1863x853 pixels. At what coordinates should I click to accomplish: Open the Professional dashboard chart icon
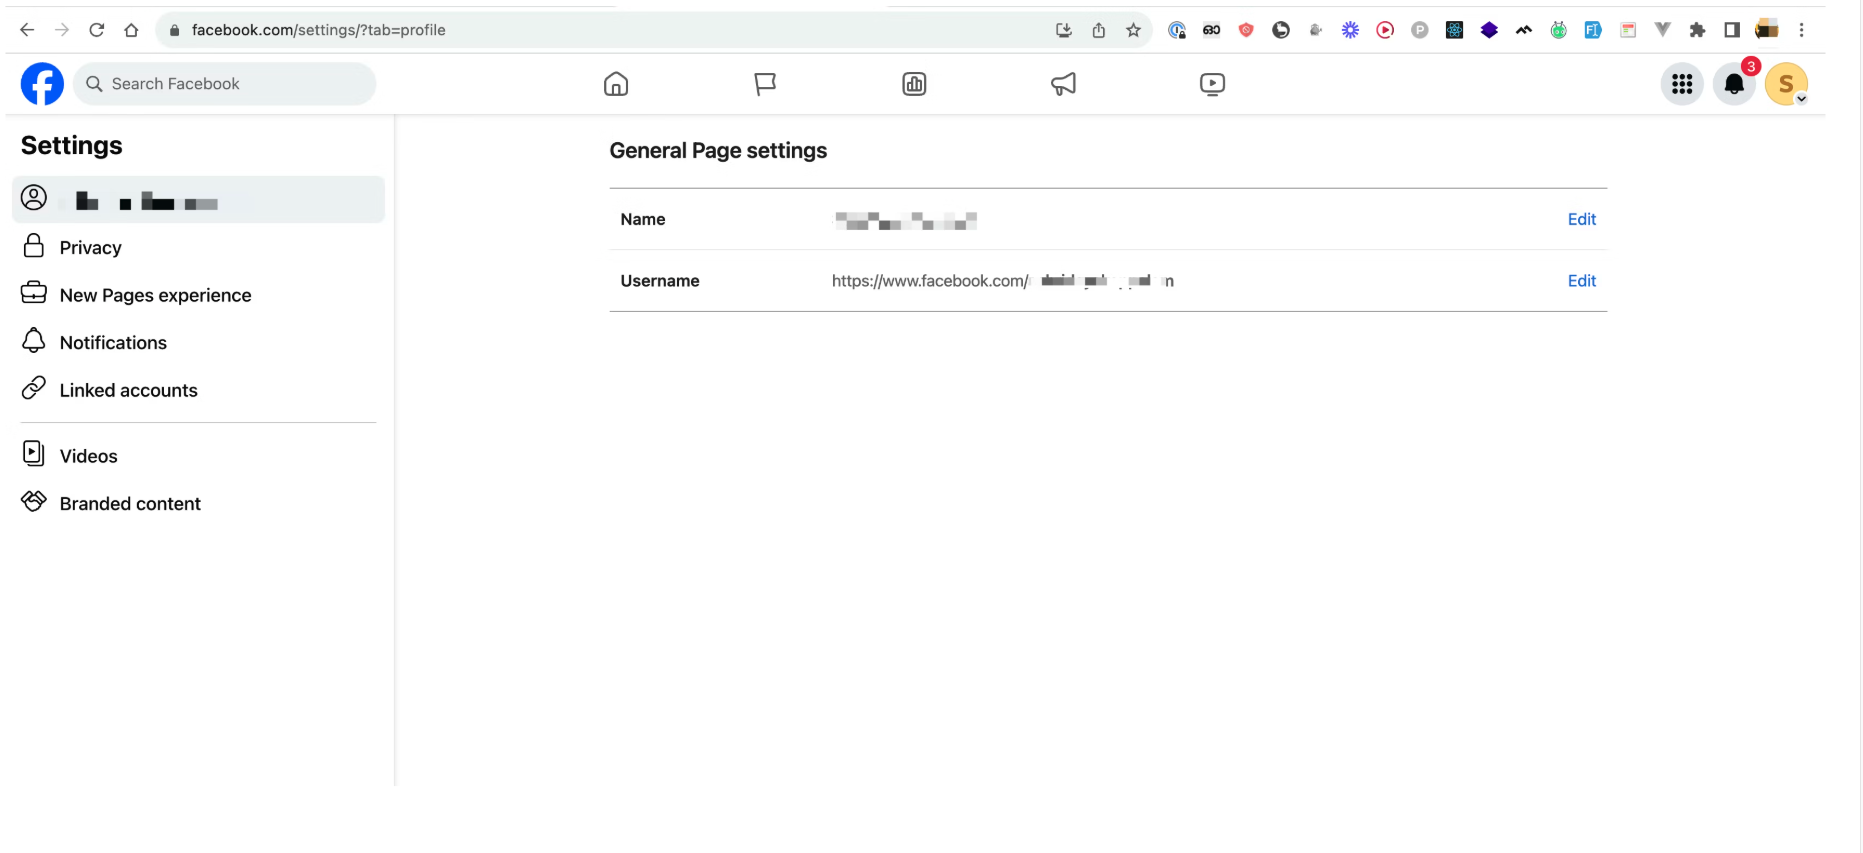[x=914, y=84]
